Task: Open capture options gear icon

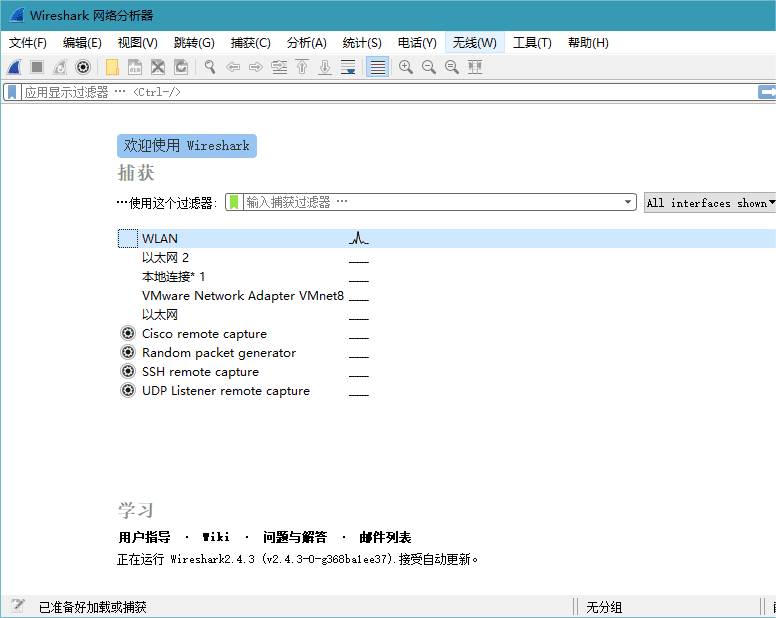Action: (x=83, y=67)
